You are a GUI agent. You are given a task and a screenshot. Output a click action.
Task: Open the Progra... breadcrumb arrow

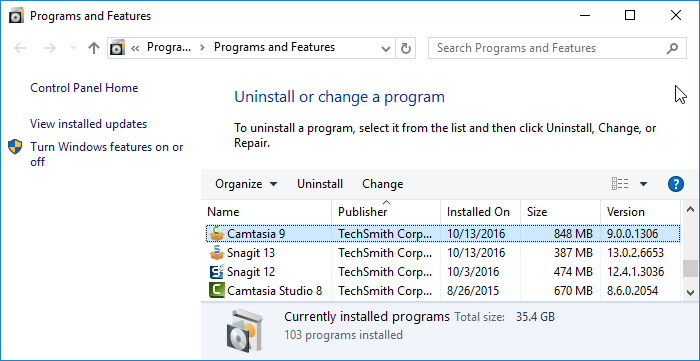(203, 48)
